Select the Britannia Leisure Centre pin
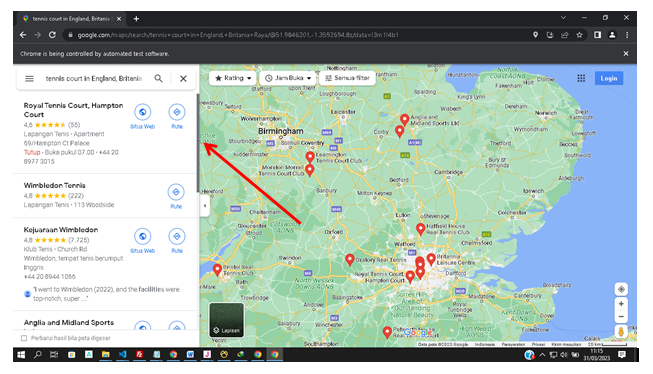 (x=431, y=259)
